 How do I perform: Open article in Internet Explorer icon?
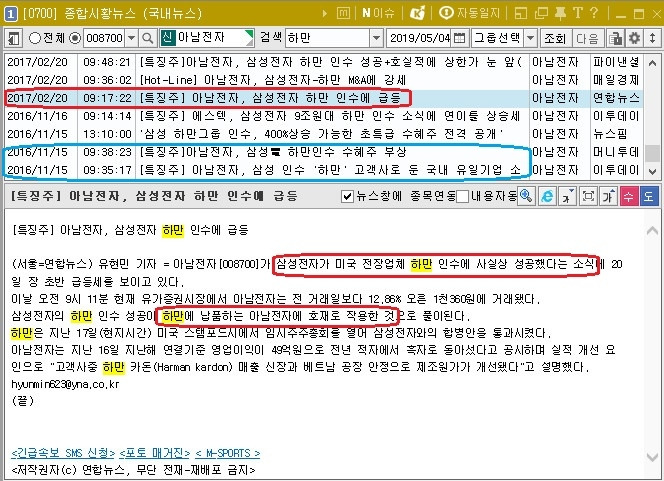(547, 196)
